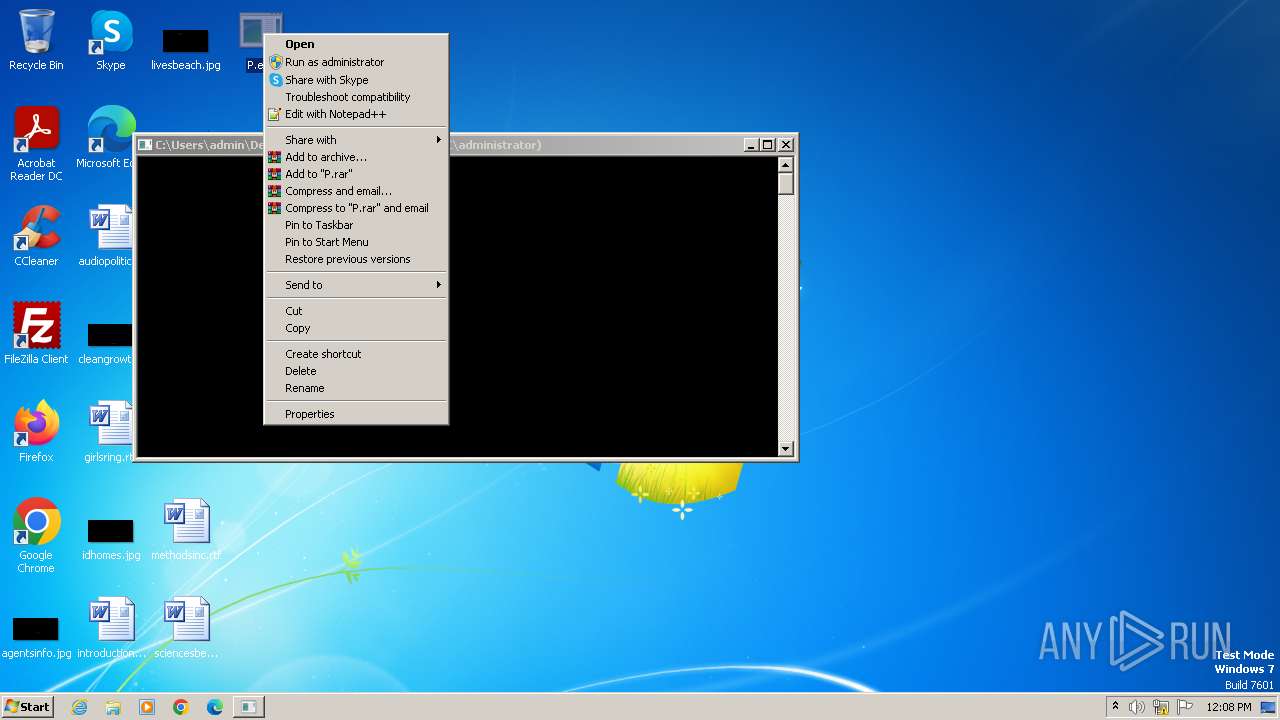Select Create shortcut
Image resolution: width=1280 pixels, height=720 pixels.
point(356,354)
